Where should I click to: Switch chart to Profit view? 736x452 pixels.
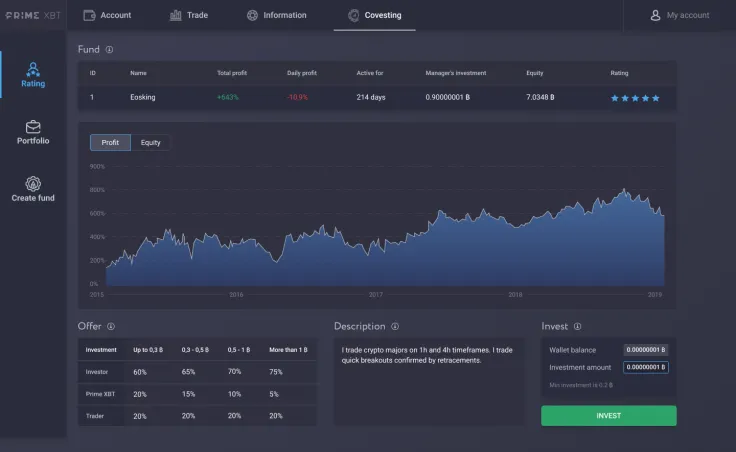(x=110, y=142)
